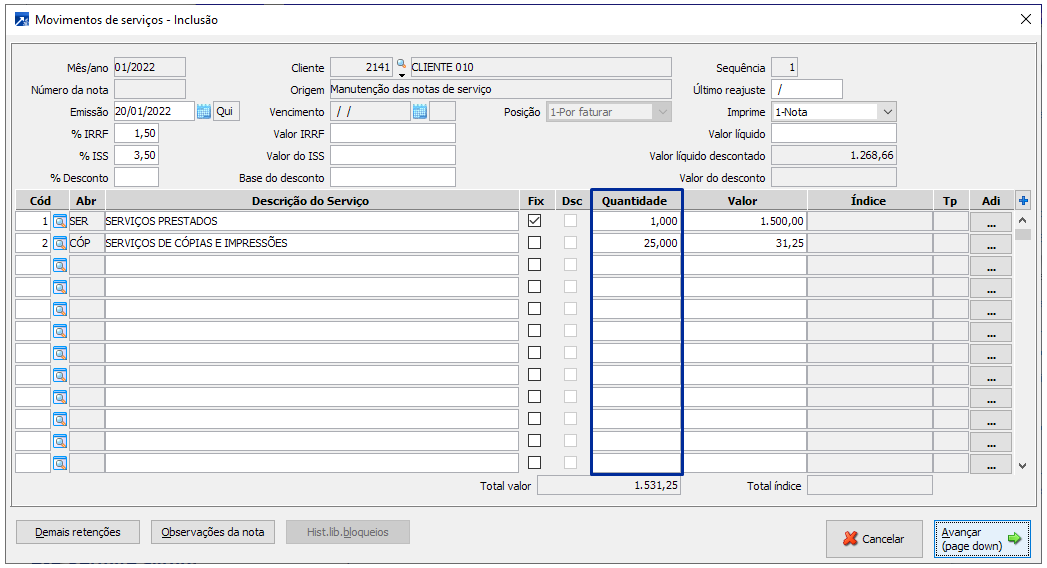Viewport: 1047px width, 568px height.
Task: Click description SERVIÇOS DE CÓPIAS E IMPRESSÕES
Action: pyautogui.click(x=311, y=244)
